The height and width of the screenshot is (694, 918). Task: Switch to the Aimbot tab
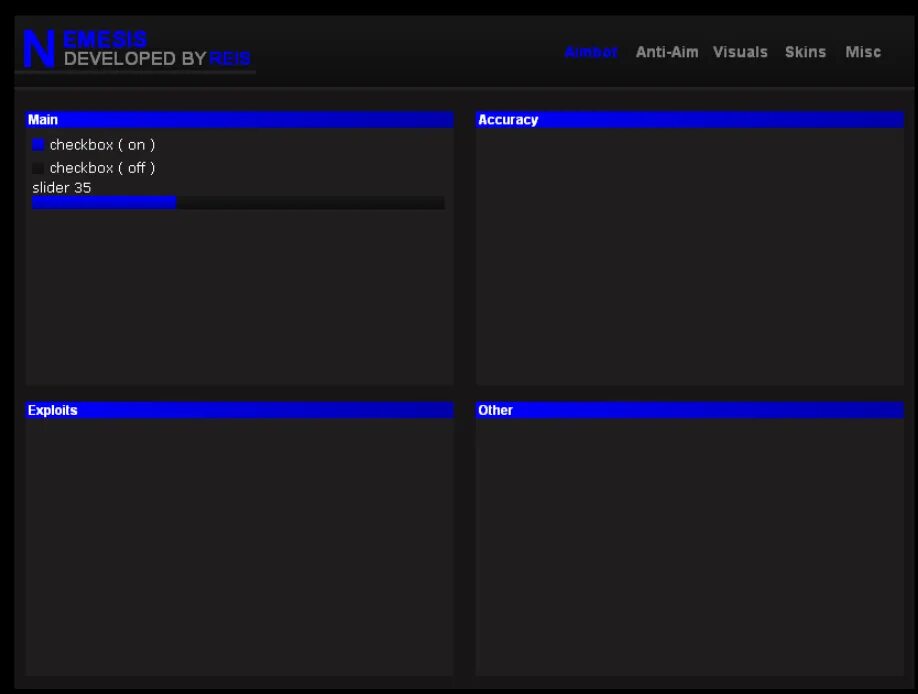pos(591,52)
